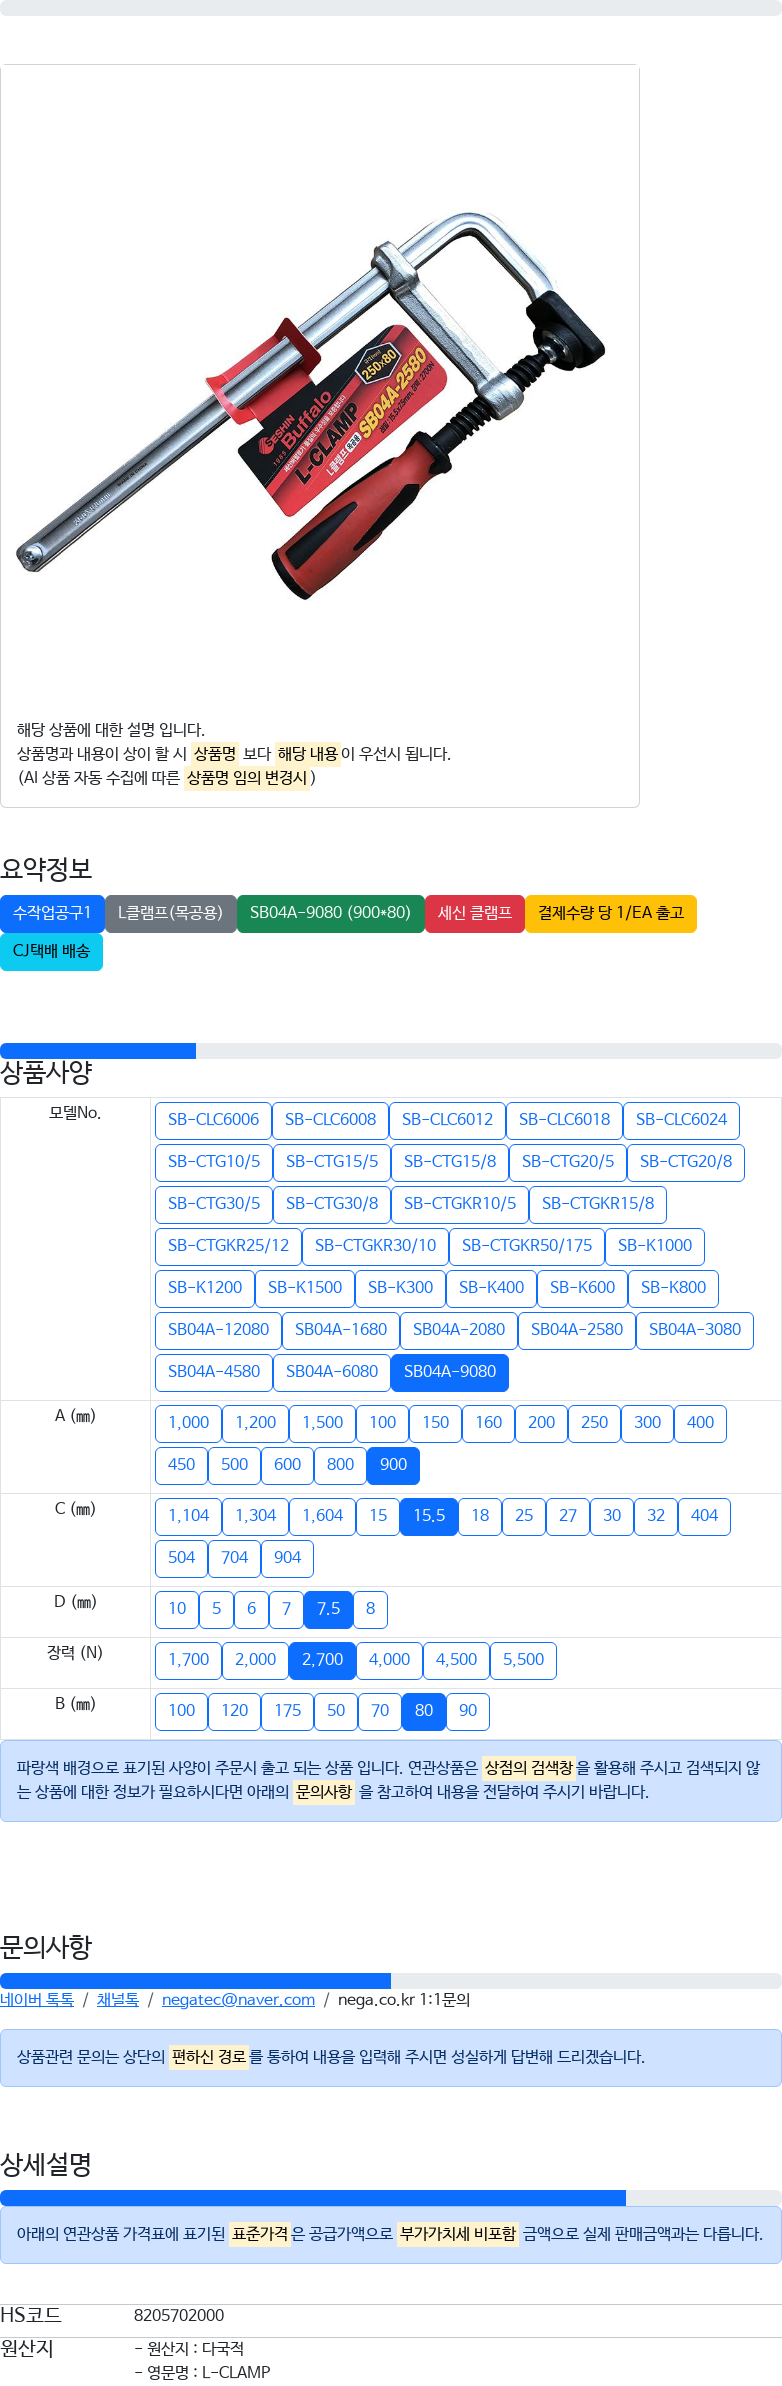
Task: Click the 세신 클램프 red badge
Action: click(475, 913)
